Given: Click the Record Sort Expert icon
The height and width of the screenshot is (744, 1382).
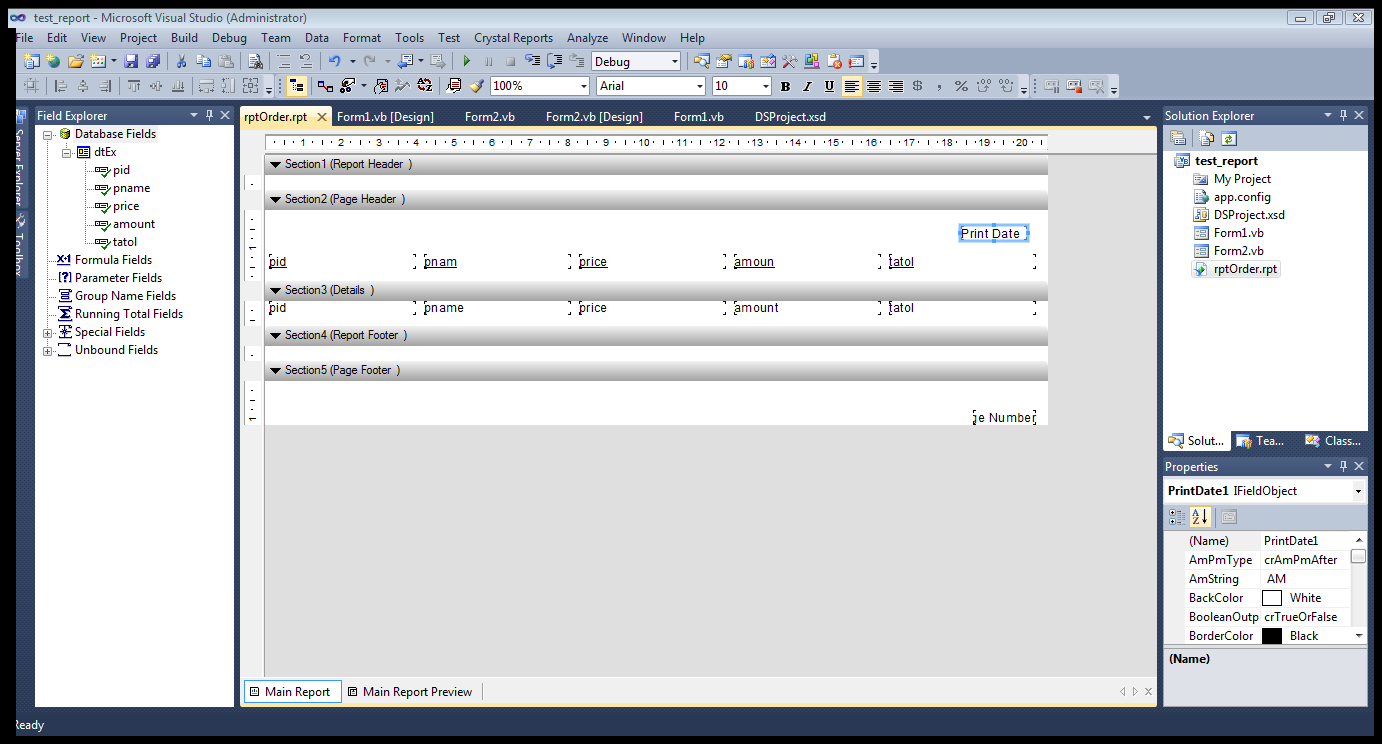Looking at the screenshot, I should (x=425, y=86).
